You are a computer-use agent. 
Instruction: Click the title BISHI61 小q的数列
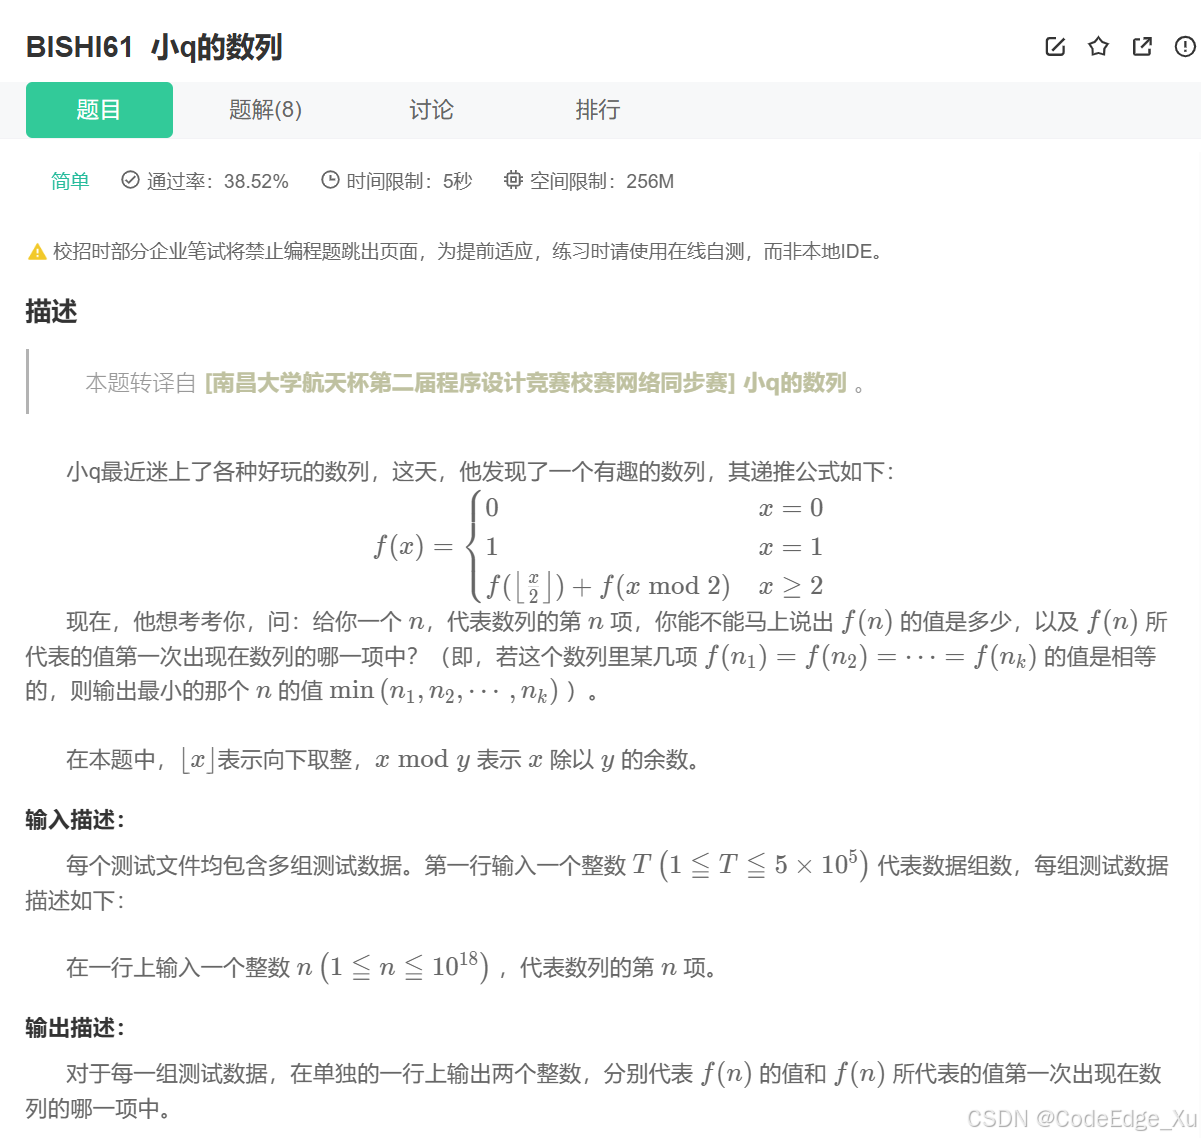[x=155, y=46]
